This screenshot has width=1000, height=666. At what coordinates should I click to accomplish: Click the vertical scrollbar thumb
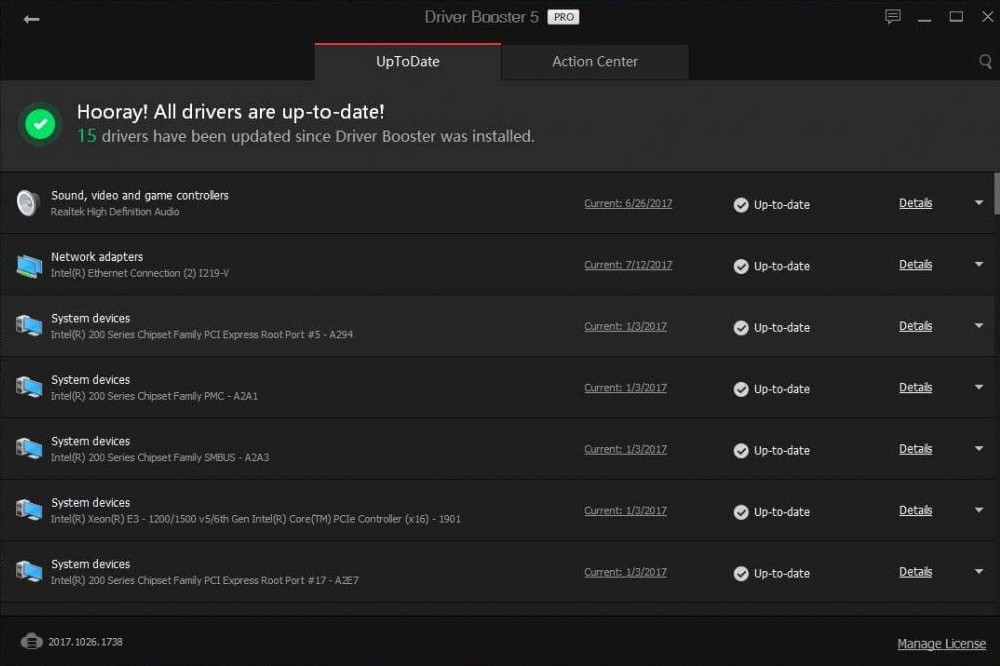tap(996, 193)
